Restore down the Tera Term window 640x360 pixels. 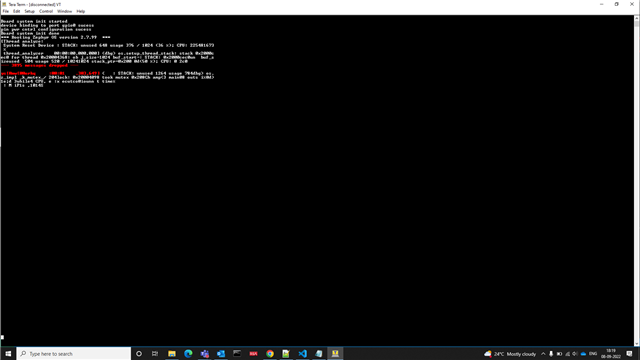point(616,4)
